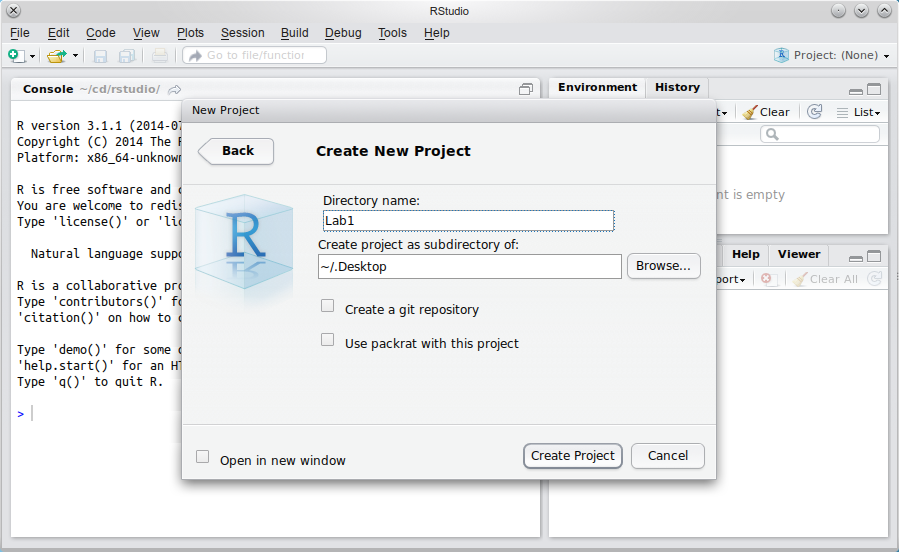899x552 pixels.
Task: Click the Save icon in toolbar
Action: pos(100,56)
